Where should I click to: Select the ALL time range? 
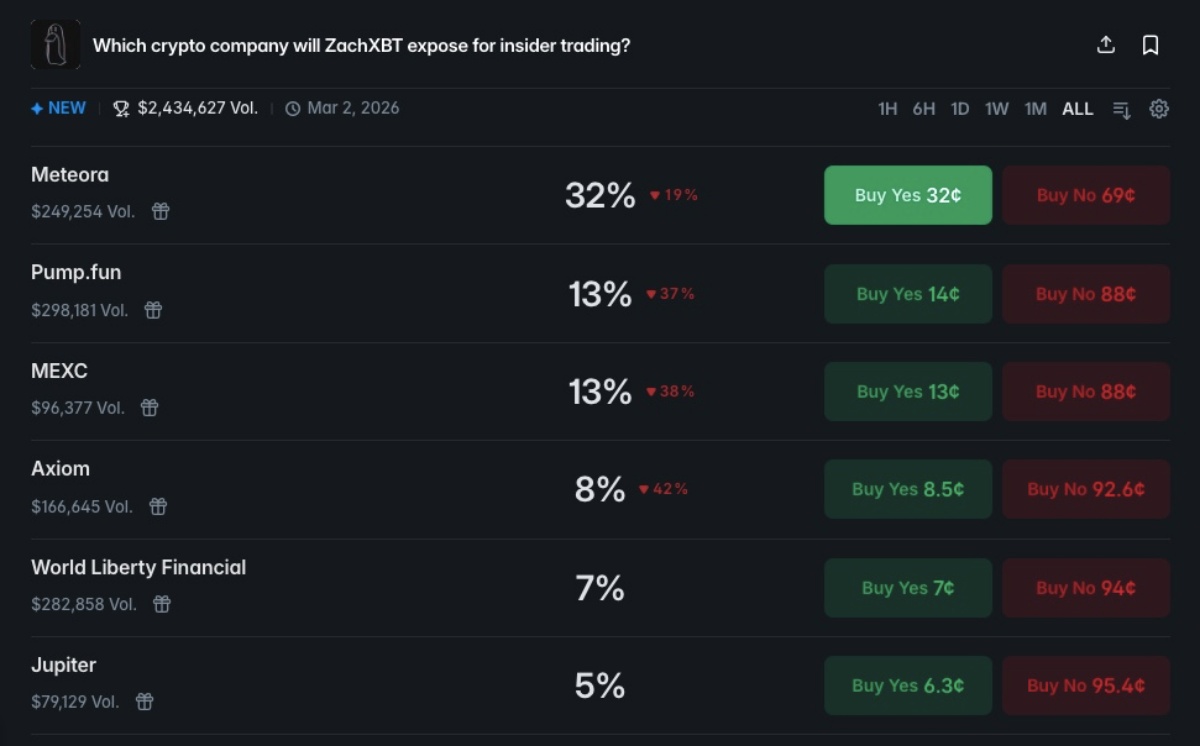click(x=1077, y=109)
